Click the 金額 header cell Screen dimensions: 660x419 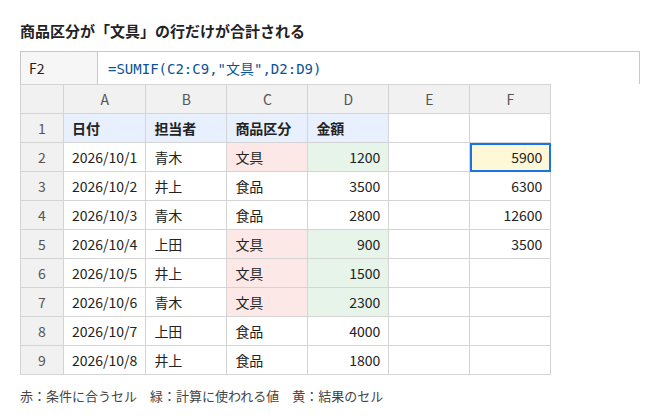tap(348, 128)
